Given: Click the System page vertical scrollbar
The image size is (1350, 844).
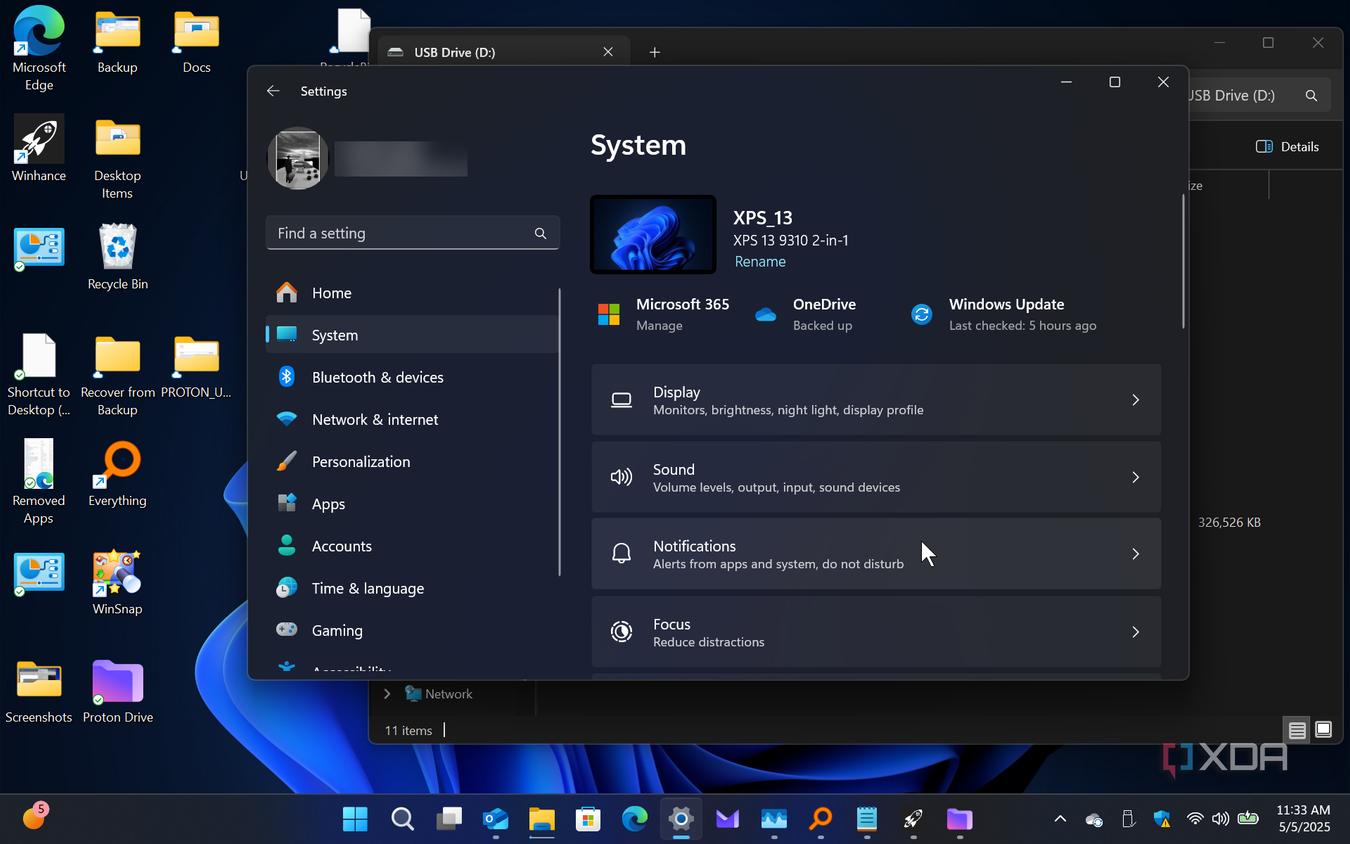Looking at the screenshot, I should [1183, 261].
